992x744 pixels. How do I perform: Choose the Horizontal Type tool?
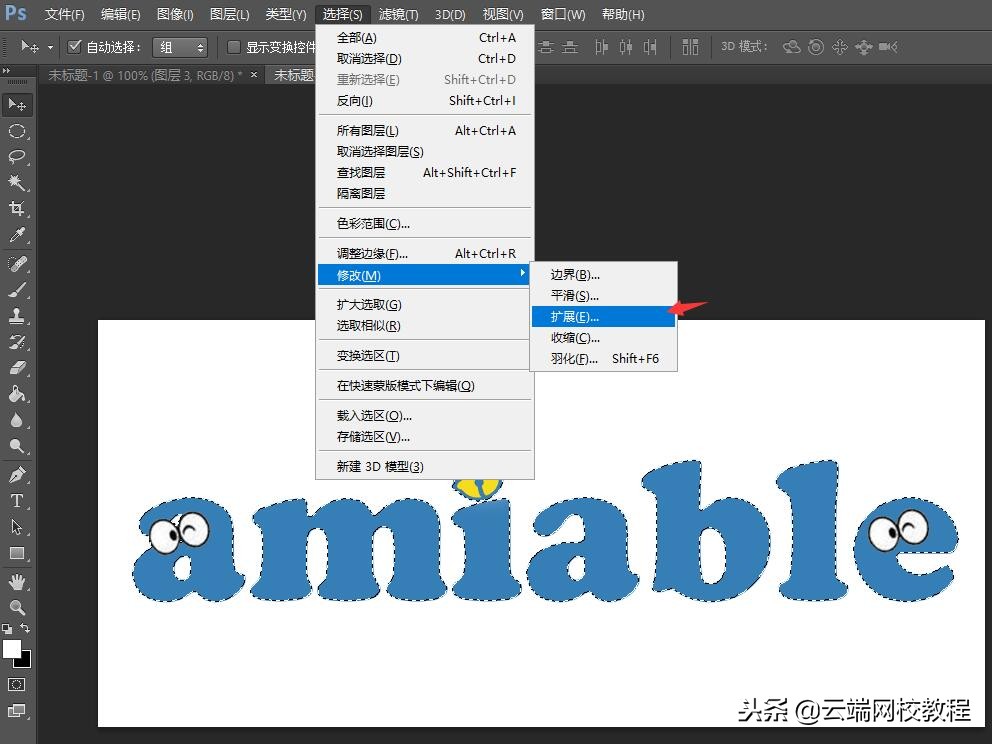pyautogui.click(x=16, y=499)
